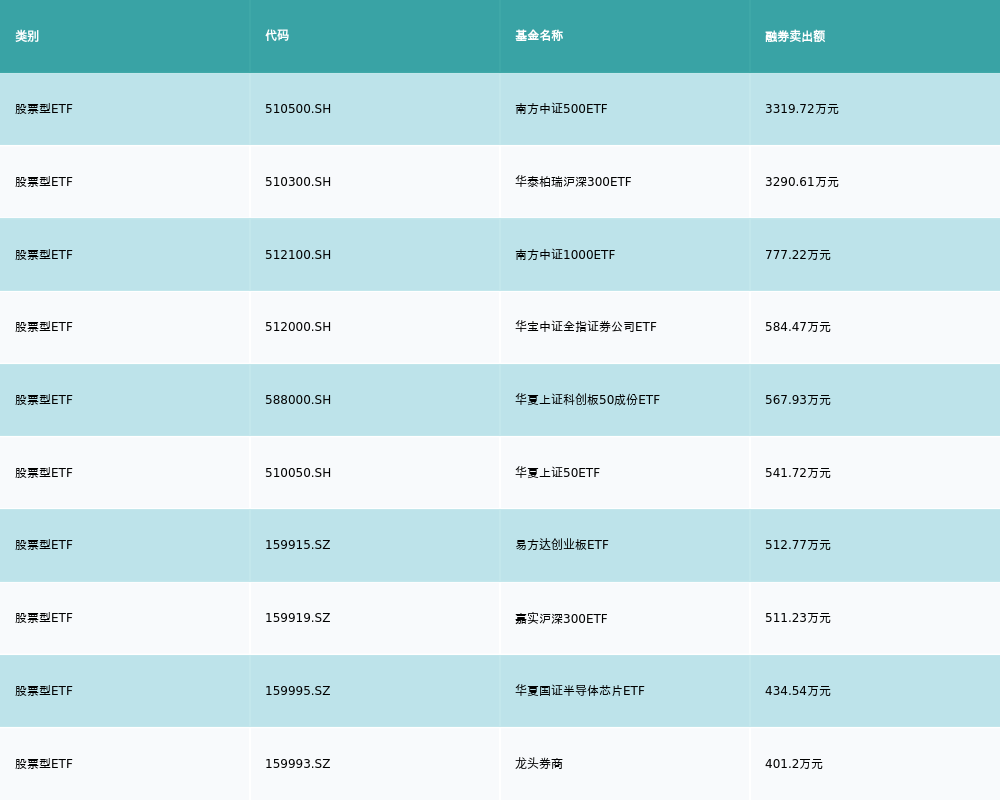This screenshot has height=800, width=1000.
Task: Select amount 511.23万元
Action: pos(798,618)
